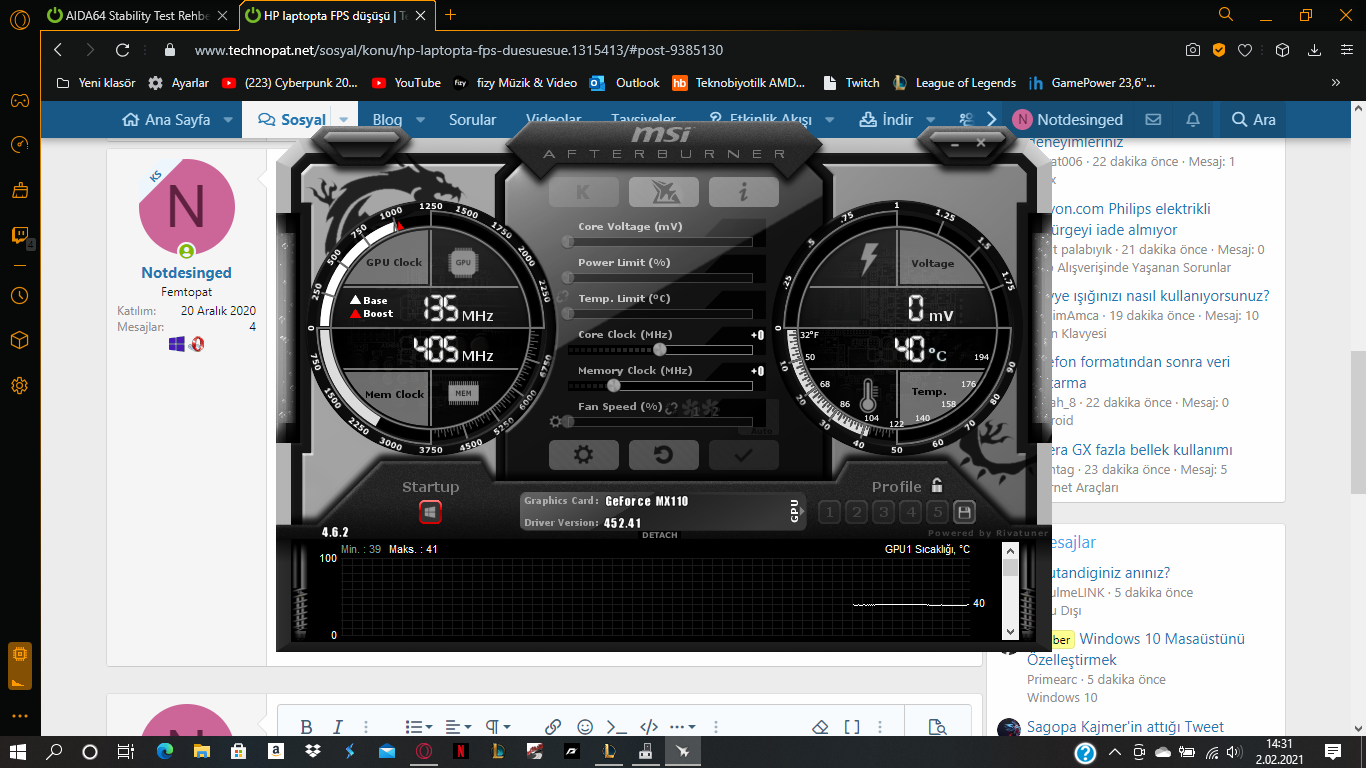Click the preview icon in the reply editor

(x=937, y=727)
